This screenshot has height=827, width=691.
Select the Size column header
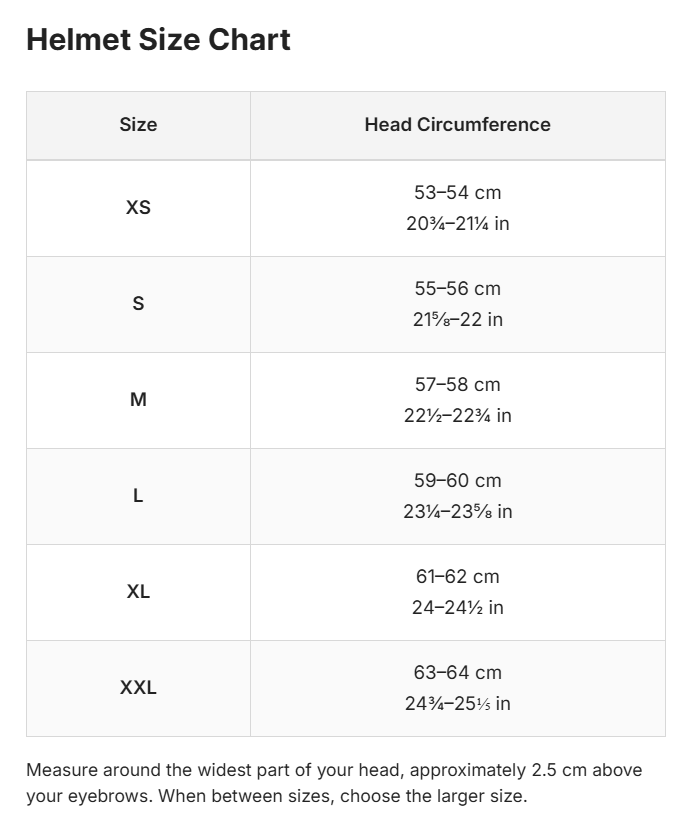(138, 126)
